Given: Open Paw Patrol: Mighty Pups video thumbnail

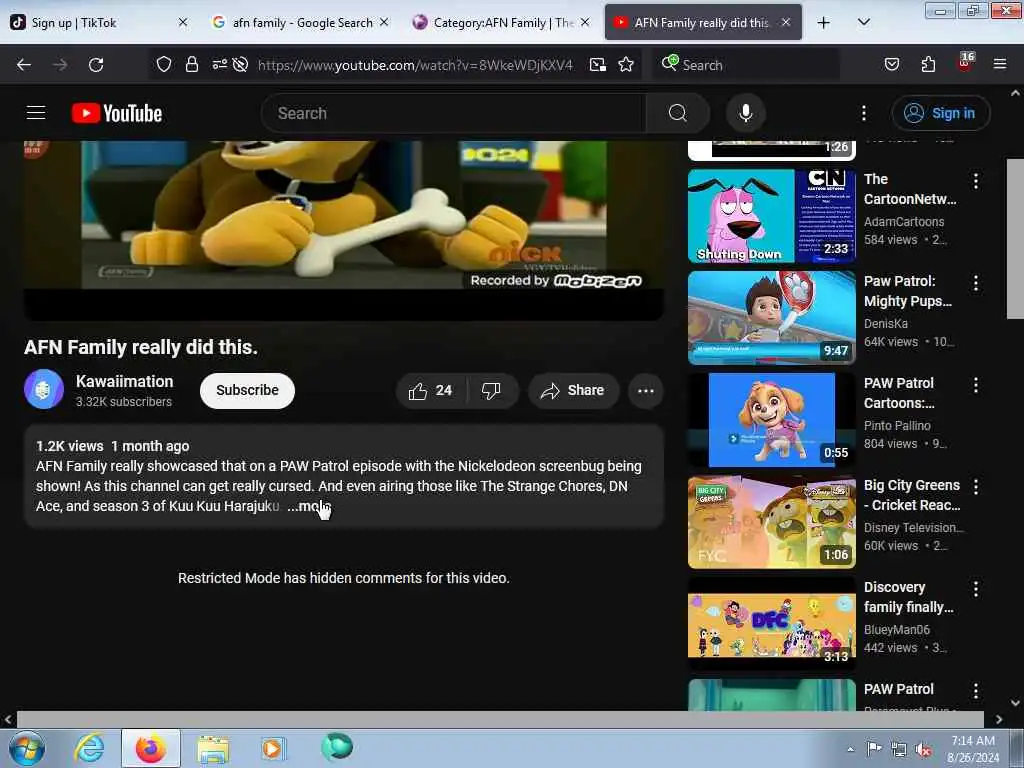Looking at the screenshot, I should tap(771, 317).
